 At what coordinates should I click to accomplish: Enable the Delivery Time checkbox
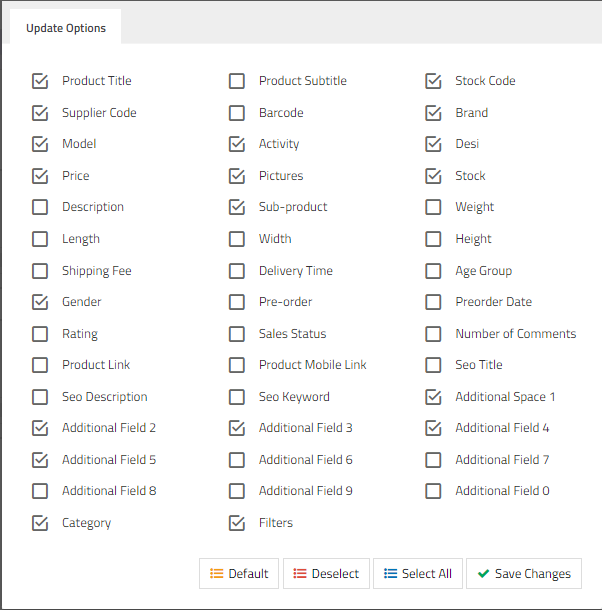(x=237, y=271)
